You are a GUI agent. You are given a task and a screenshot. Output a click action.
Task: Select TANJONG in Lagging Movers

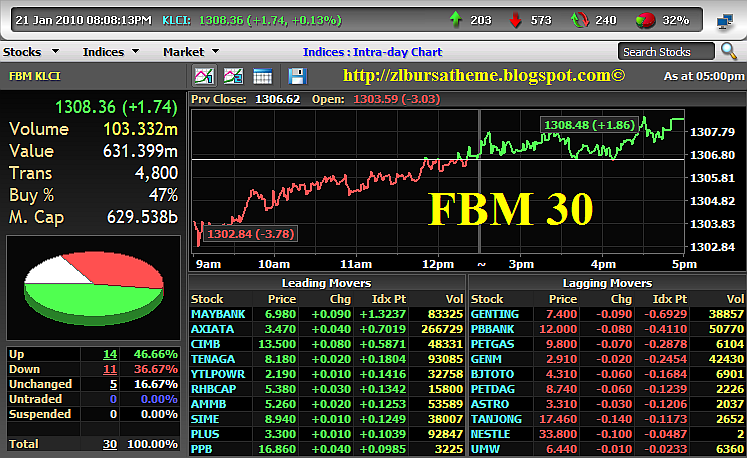pyautogui.click(x=496, y=419)
